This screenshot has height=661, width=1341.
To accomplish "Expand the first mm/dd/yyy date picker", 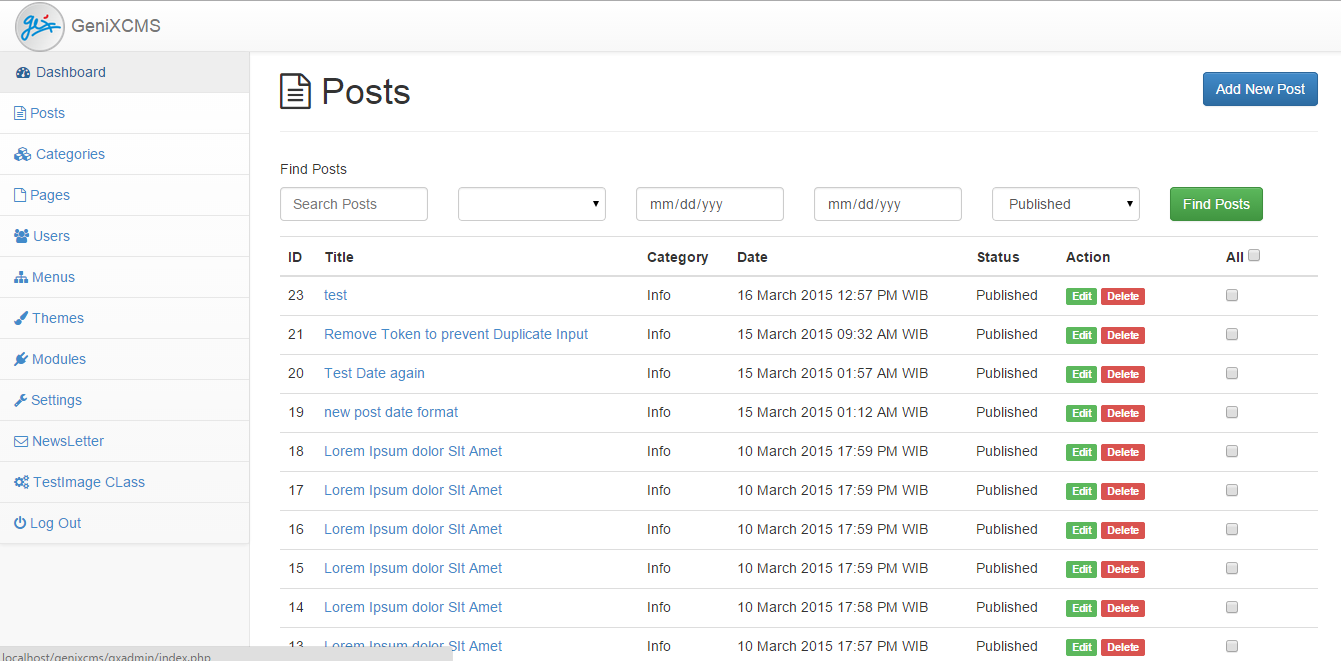I will [x=710, y=204].
